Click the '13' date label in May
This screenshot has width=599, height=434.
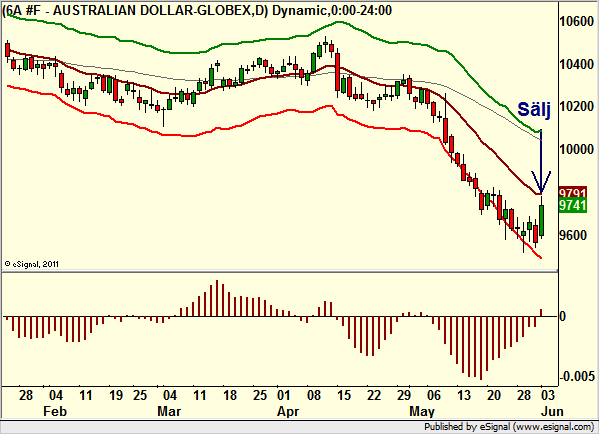(x=464, y=395)
